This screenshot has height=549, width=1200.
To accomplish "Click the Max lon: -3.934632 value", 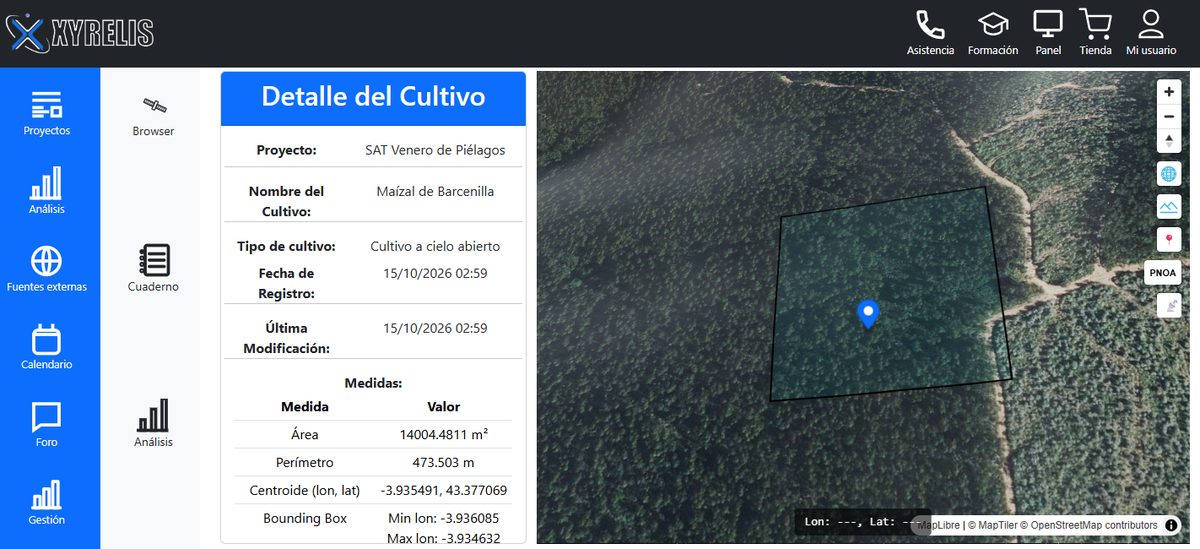I will tap(443, 540).
